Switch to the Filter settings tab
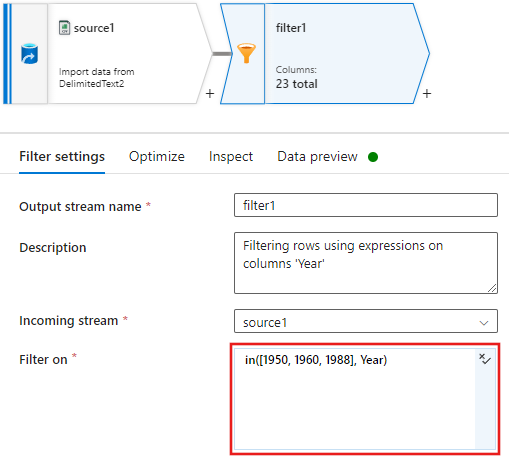This screenshot has height=463, width=509. pos(62,157)
